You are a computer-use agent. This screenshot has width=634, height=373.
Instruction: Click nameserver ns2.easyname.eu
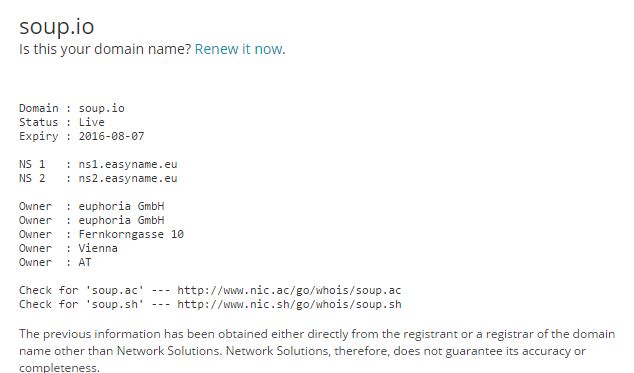tap(128, 178)
